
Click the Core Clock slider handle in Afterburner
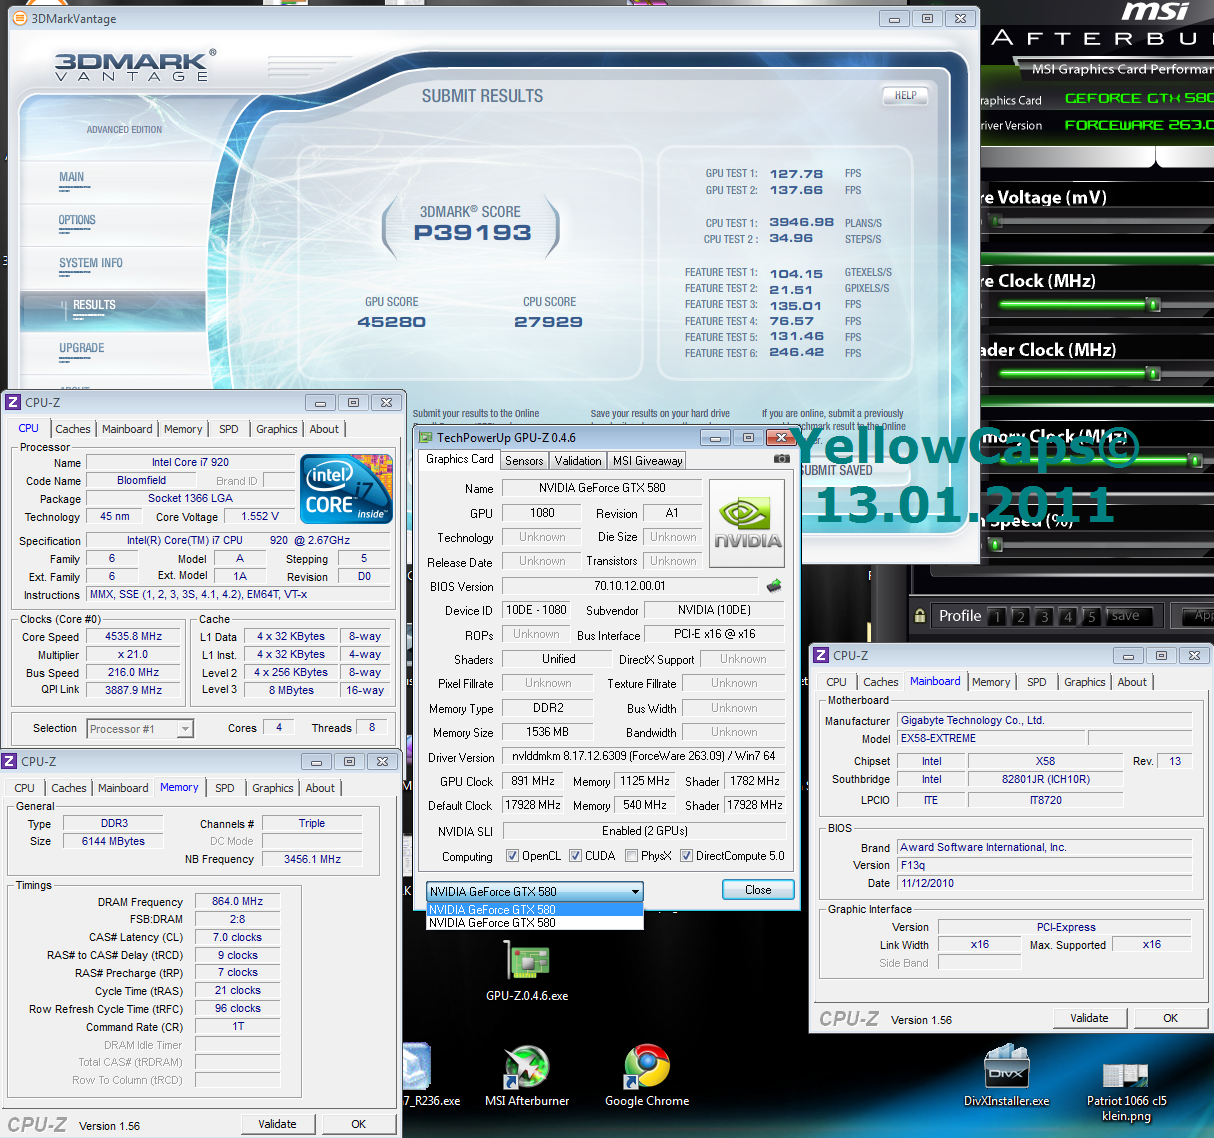(x=1153, y=305)
